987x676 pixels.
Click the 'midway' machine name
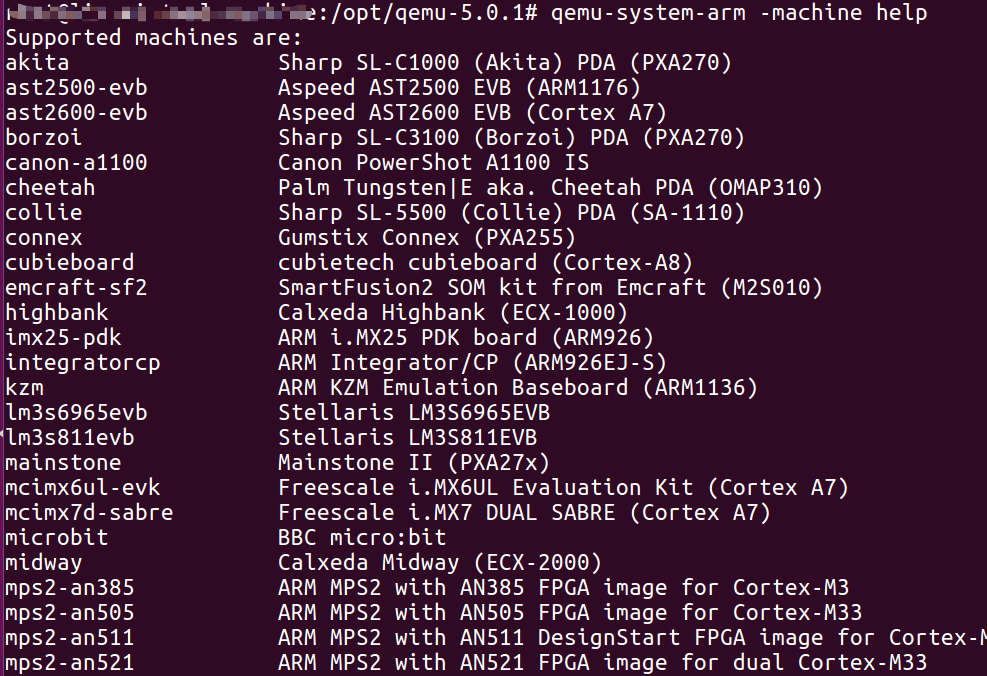(x=43, y=563)
